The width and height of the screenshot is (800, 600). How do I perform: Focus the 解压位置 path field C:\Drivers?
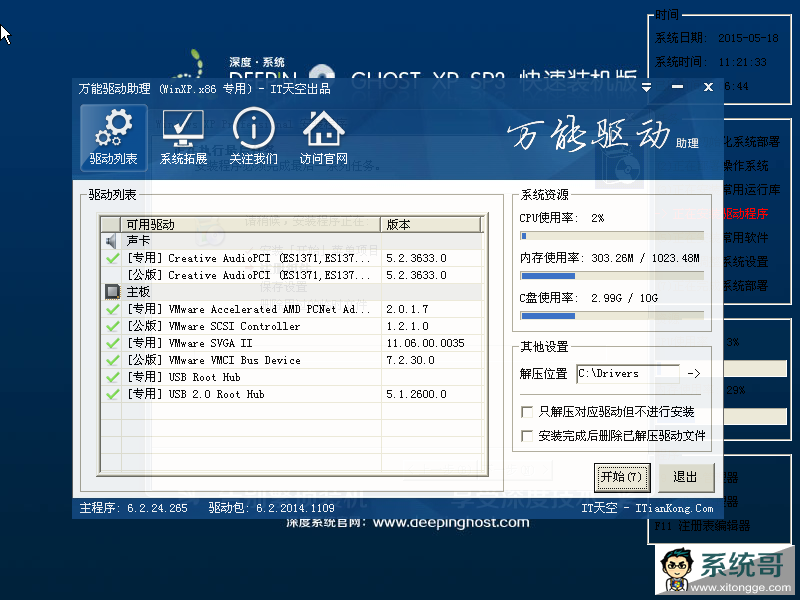pos(628,373)
